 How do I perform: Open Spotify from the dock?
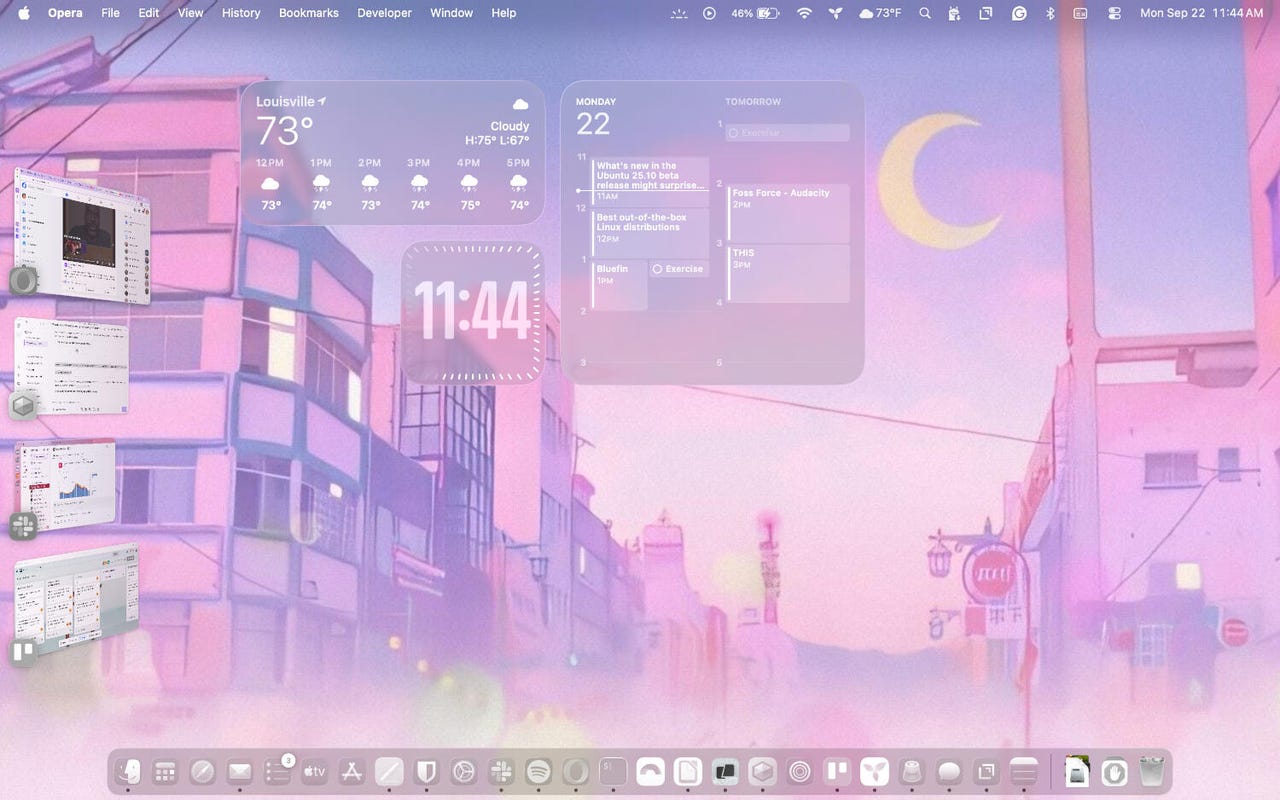[538, 771]
